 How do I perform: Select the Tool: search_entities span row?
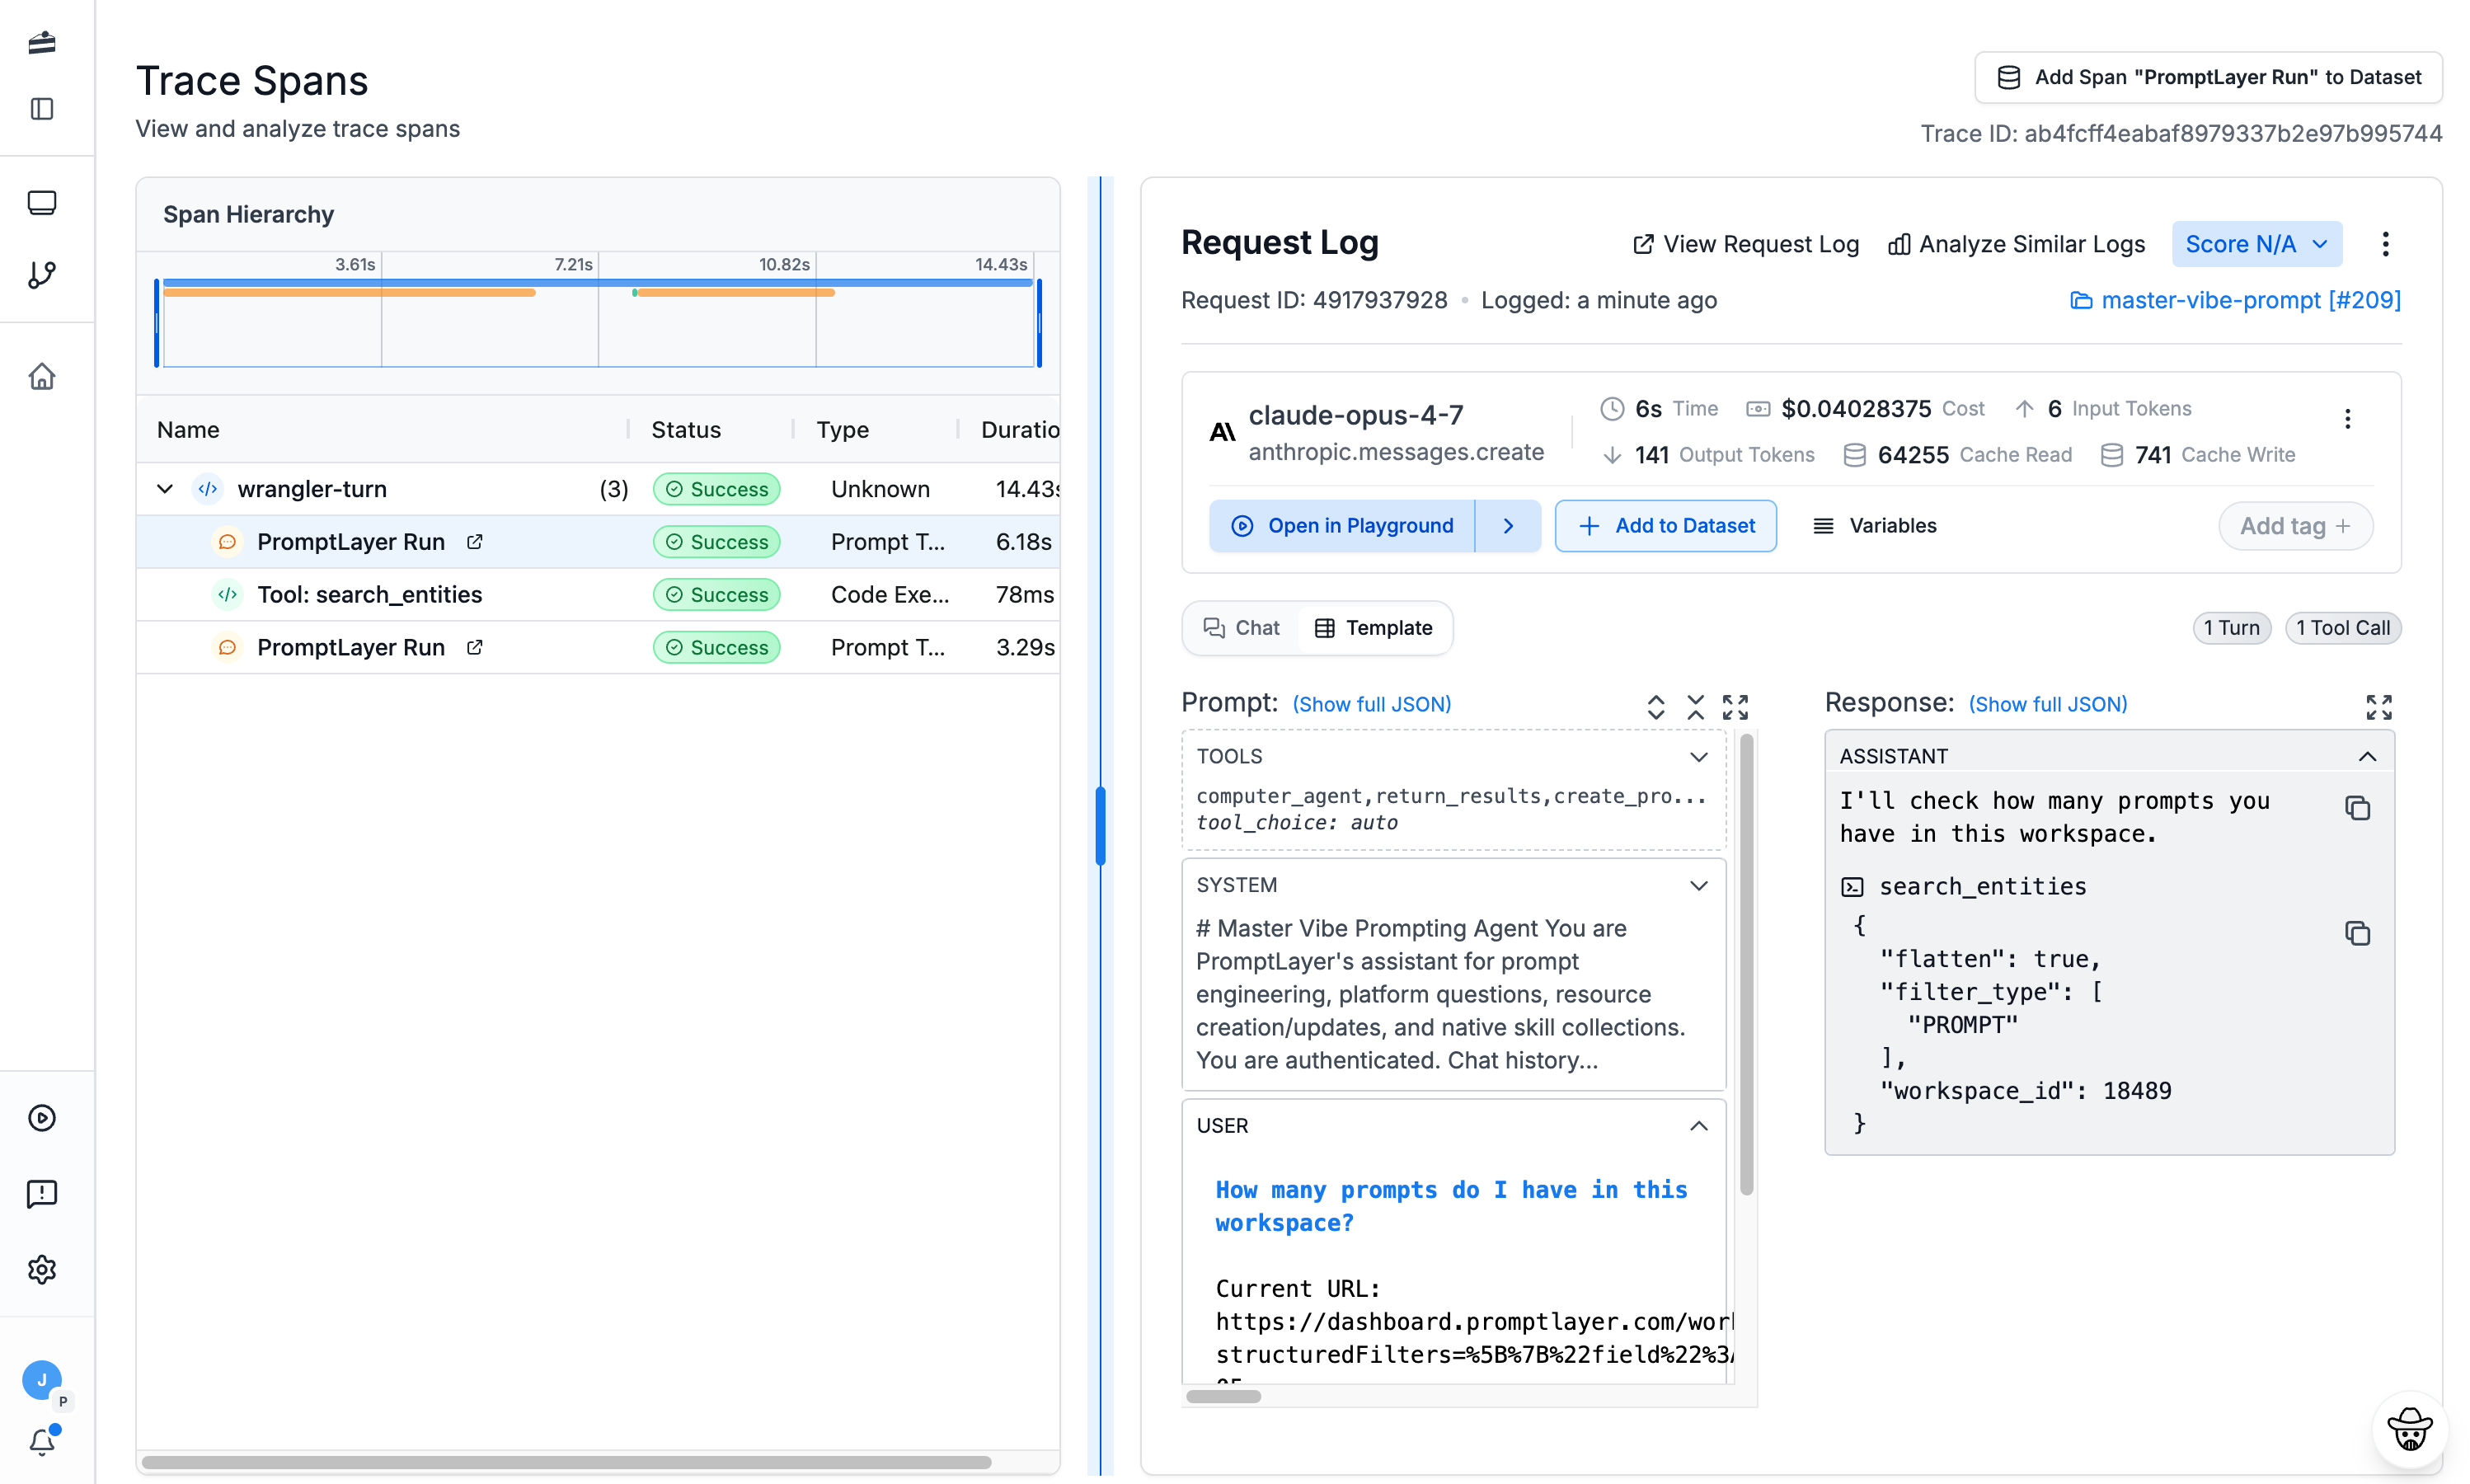pyautogui.click(x=598, y=595)
